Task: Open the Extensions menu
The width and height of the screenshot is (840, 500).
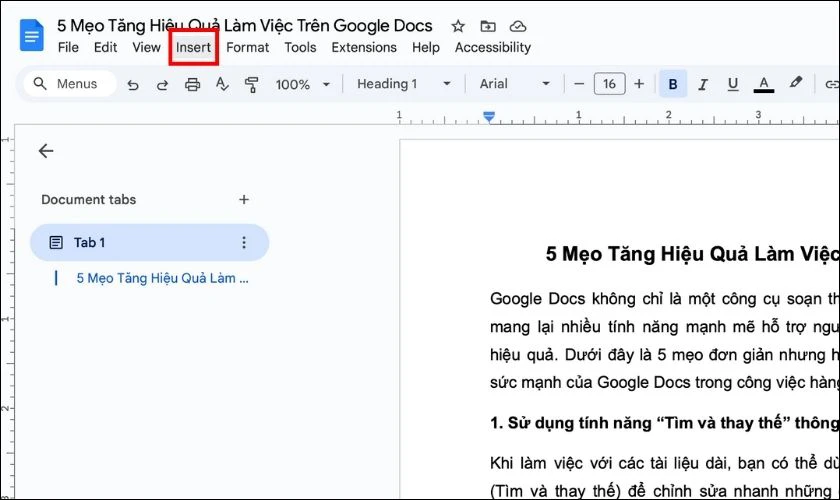Action: pos(364,47)
